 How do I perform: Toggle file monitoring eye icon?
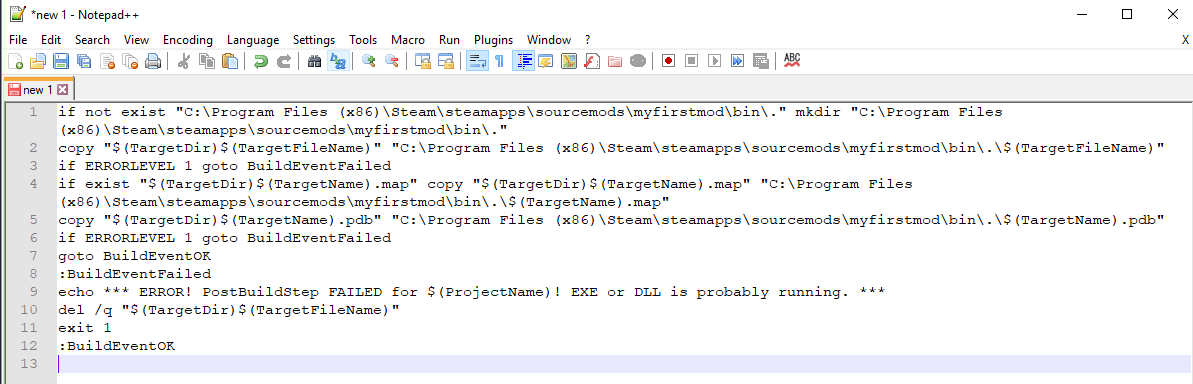click(x=638, y=62)
